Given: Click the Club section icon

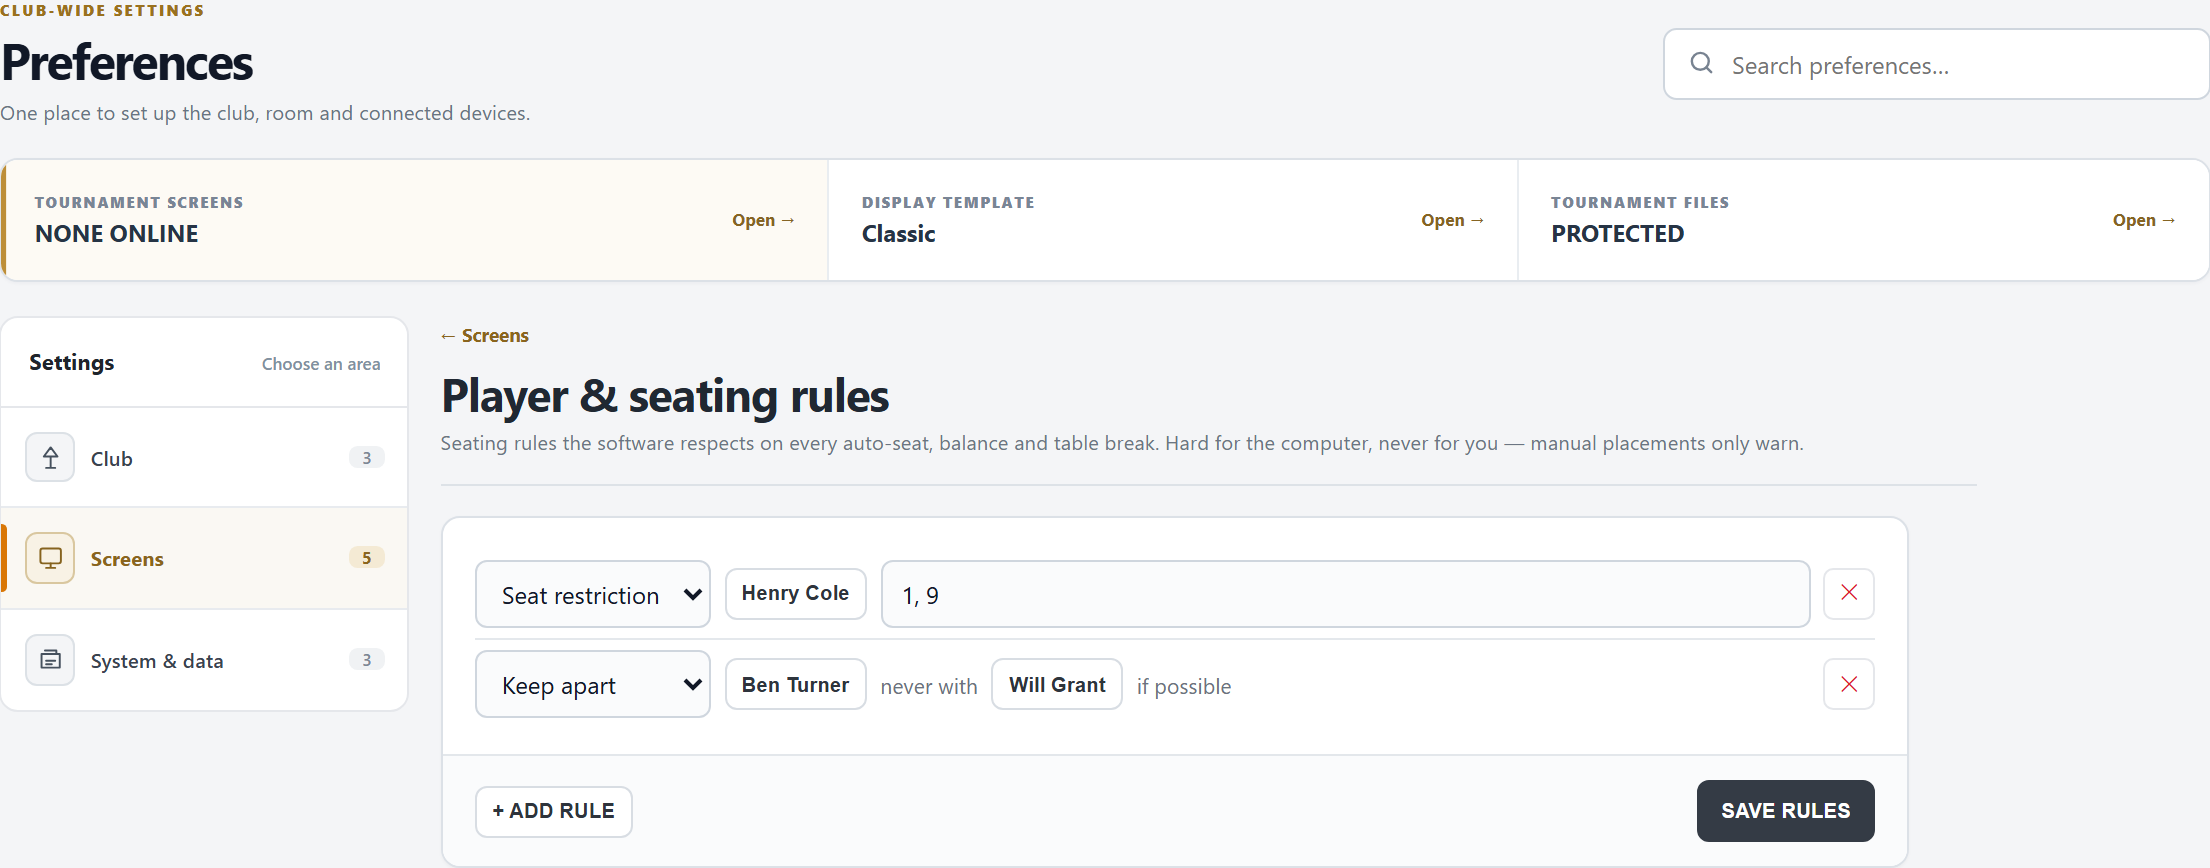Looking at the screenshot, I should pos(50,458).
